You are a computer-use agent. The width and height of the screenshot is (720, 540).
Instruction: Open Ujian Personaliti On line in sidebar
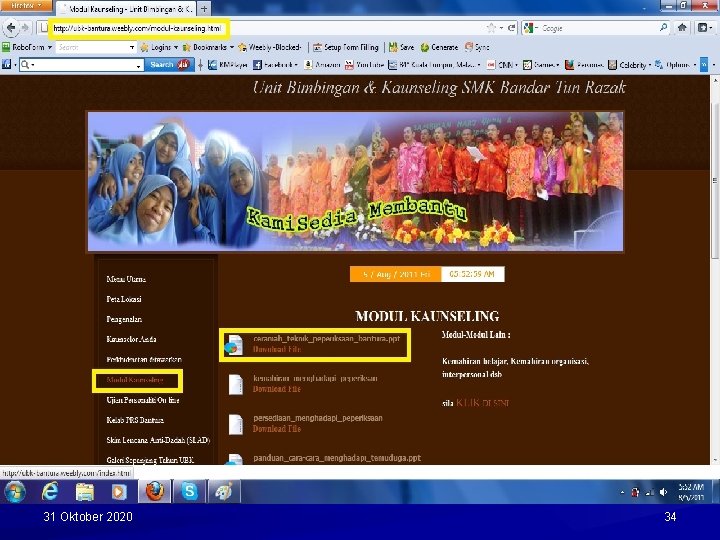tap(143, 400)
